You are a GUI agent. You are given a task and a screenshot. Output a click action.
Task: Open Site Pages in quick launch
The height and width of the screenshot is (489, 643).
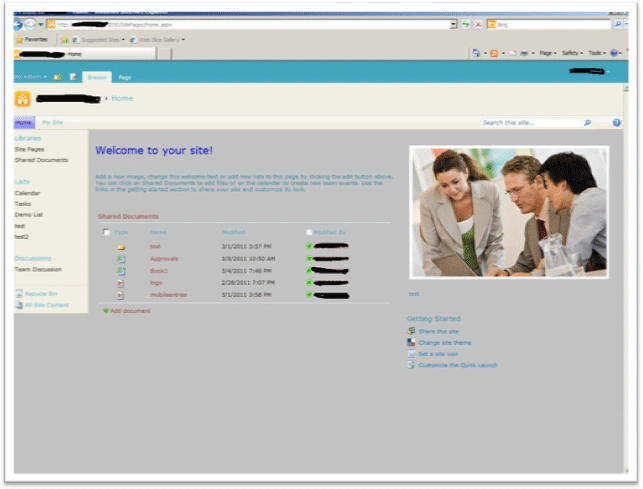(30, 149)
